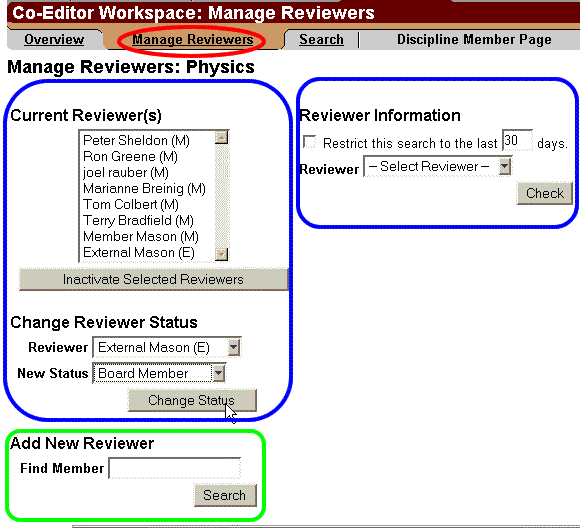580x528 pixels.
Task: Open the Change Reviewer Status Reviewer dropdown
Action: click(x=167, y=347)
